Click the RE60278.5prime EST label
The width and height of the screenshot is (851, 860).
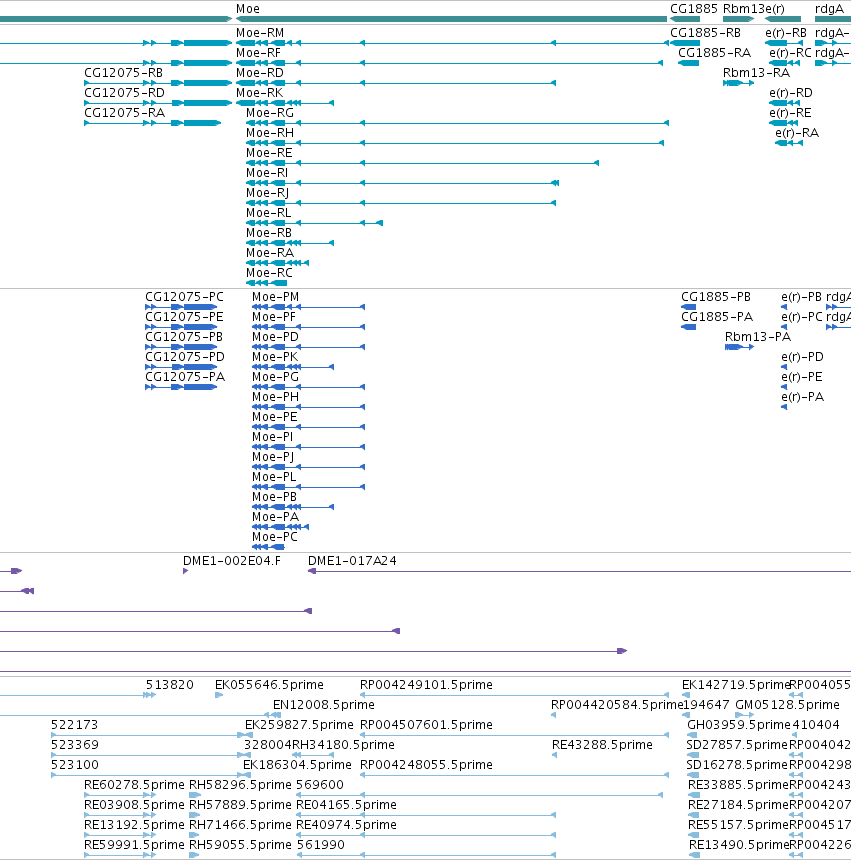[x=134, y=785]
